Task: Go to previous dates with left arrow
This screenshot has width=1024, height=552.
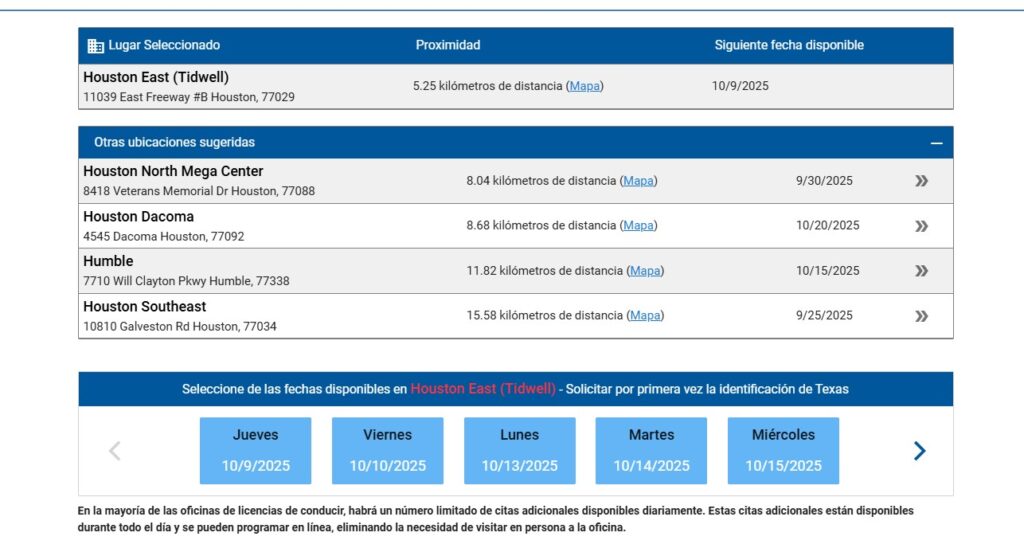Action: pyautogui.click(x=115, y=451)
